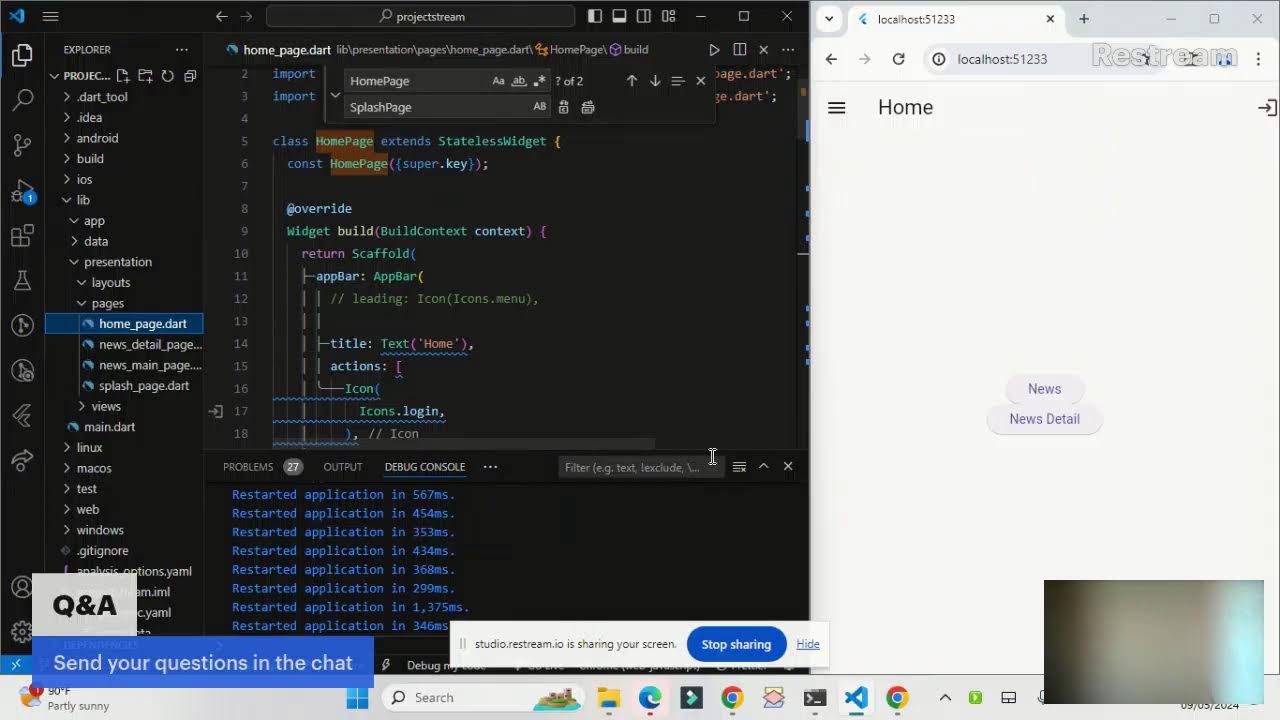This screenshot has width=1280, height=720.
Task: Open the Search view in the activity bar
Action: coord(22,99)
